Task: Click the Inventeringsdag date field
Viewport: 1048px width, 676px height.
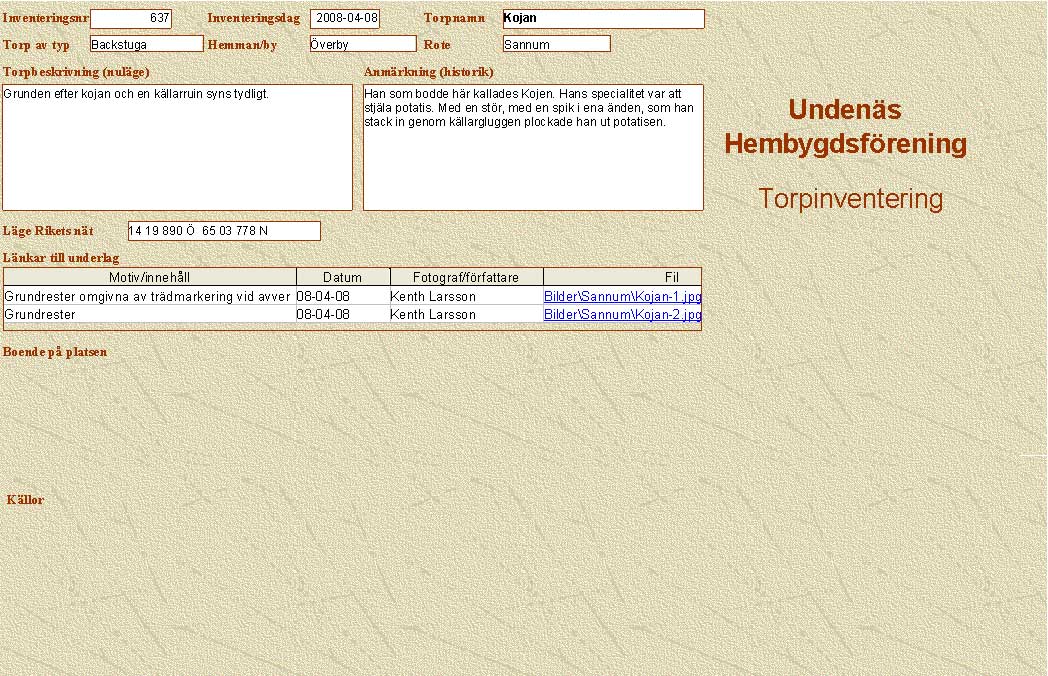Action: tap(345, 18)
